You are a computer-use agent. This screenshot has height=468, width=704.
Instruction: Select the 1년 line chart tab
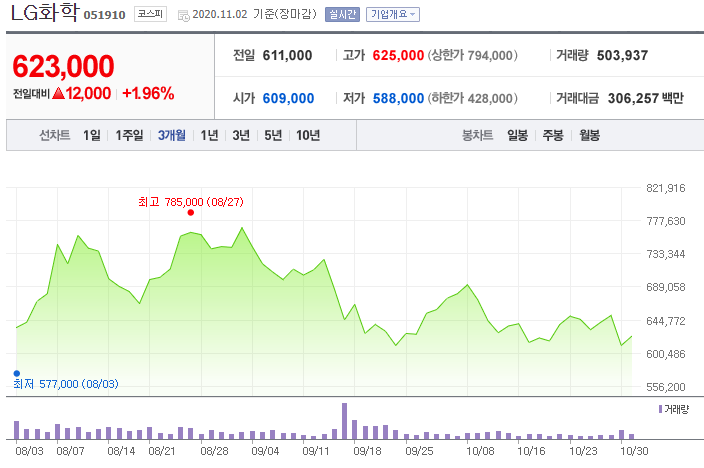(x=209, y=135)
